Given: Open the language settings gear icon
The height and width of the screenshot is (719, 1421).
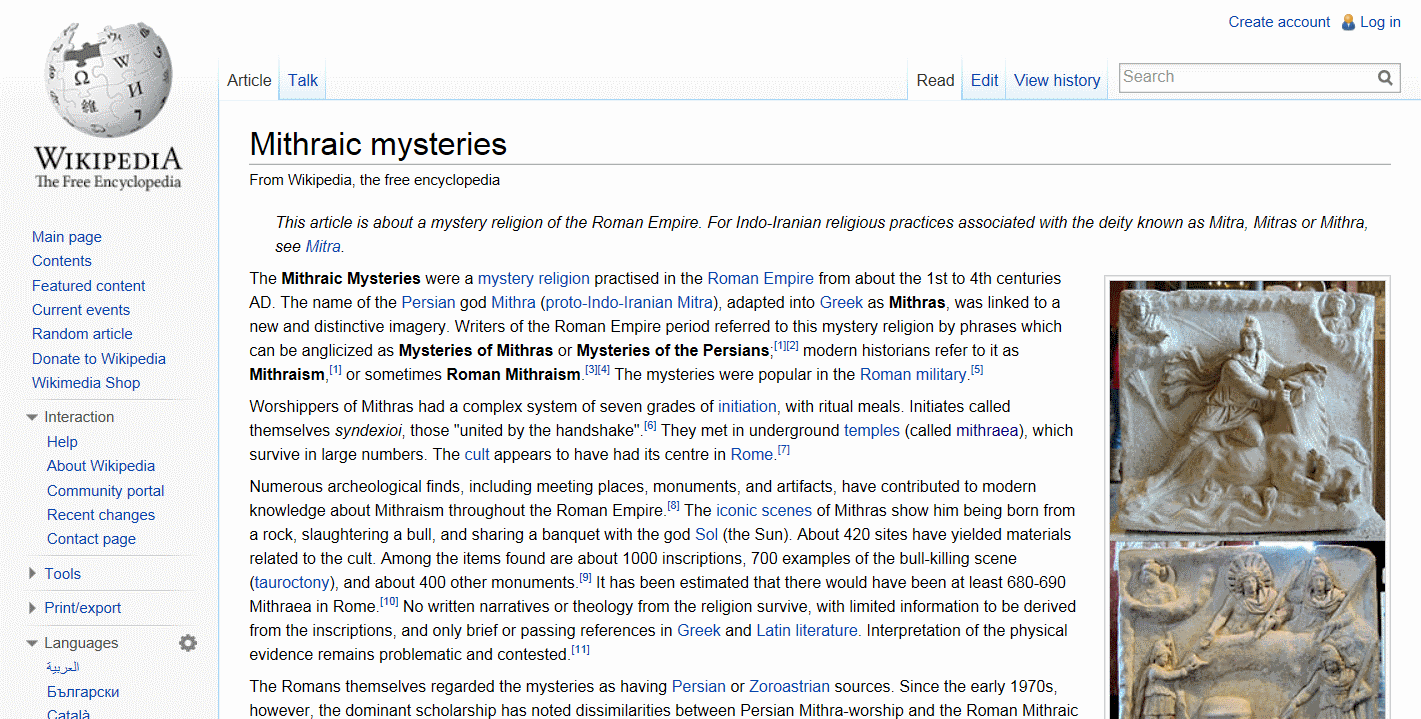Looking at the screenshot, I should 188,643.
